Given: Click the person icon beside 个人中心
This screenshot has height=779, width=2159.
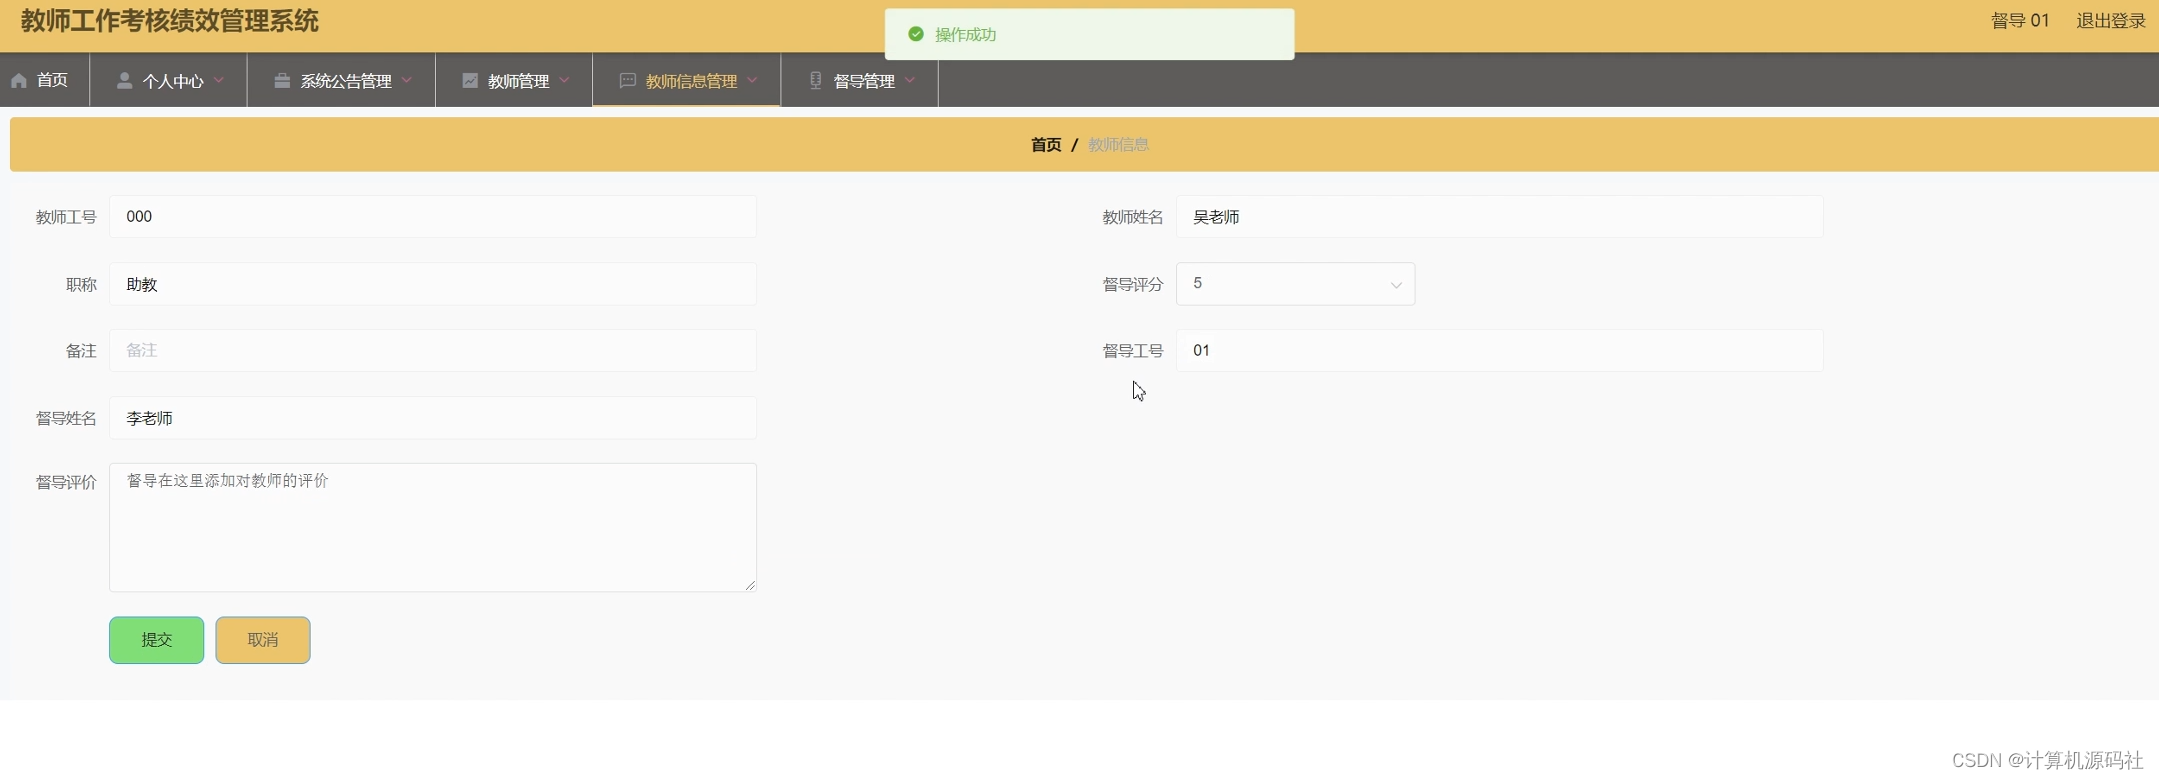Looking at the screenshot, I should click(x=124, y=81).
